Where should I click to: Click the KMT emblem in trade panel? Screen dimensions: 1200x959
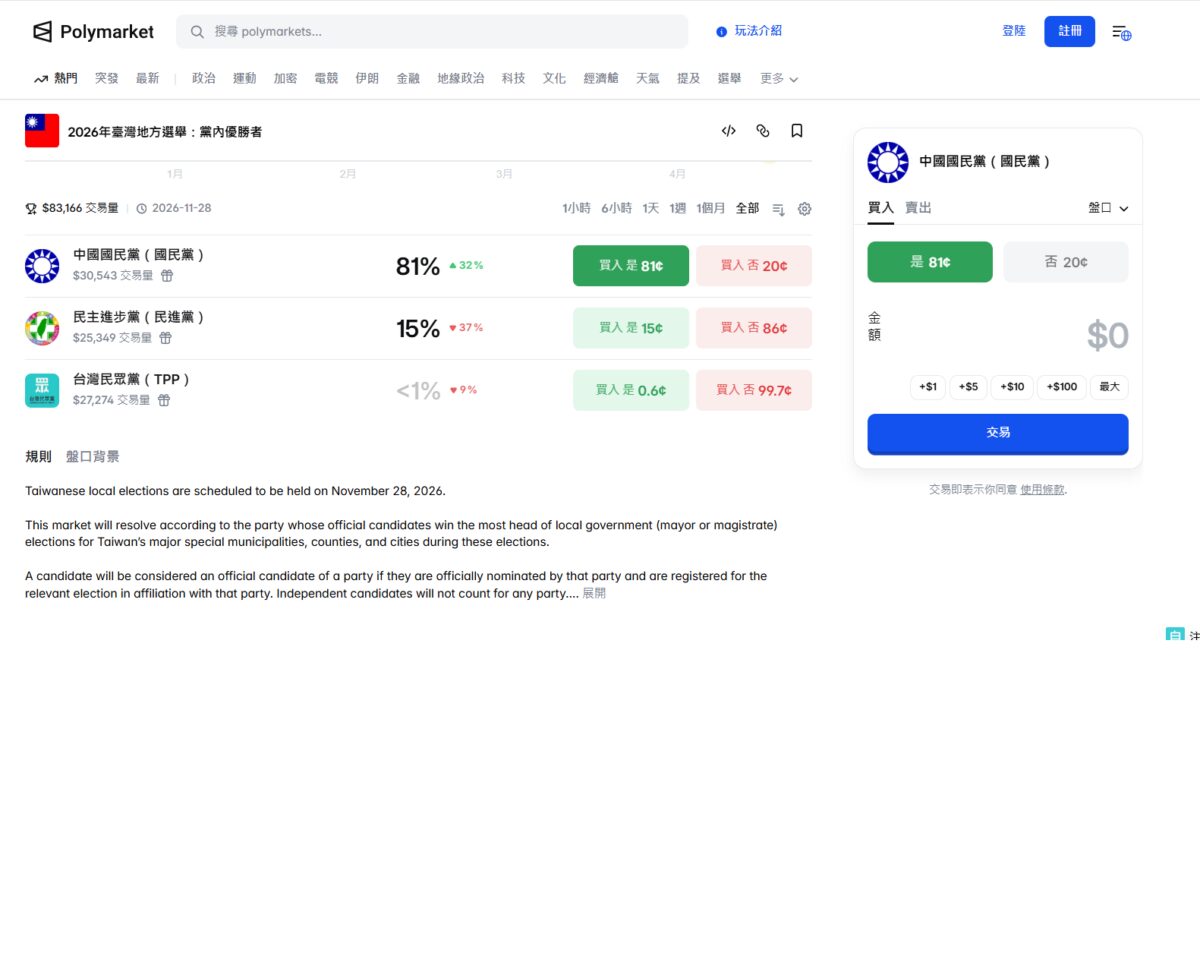(x=888, y=162)
